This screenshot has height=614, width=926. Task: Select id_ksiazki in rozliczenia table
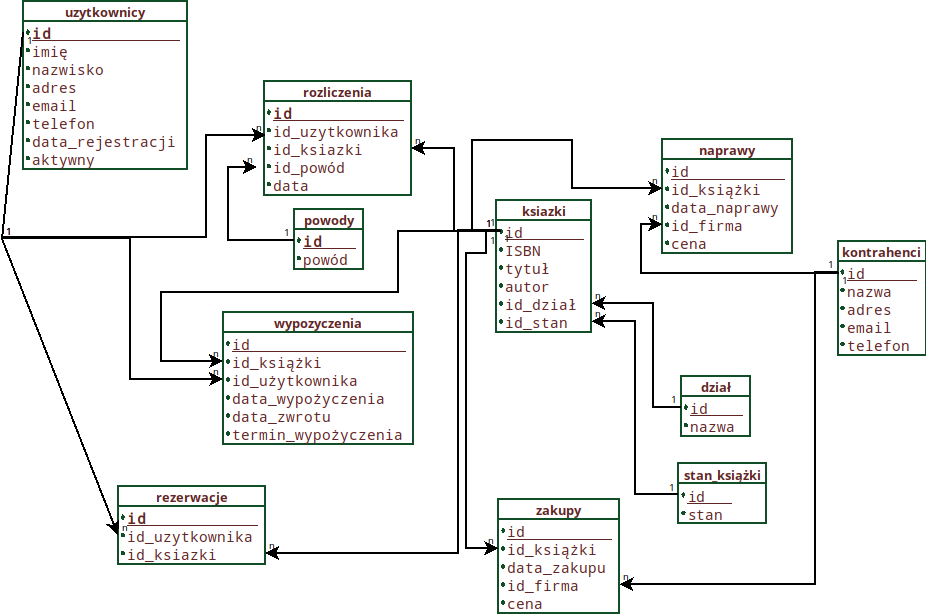(317, 150)
